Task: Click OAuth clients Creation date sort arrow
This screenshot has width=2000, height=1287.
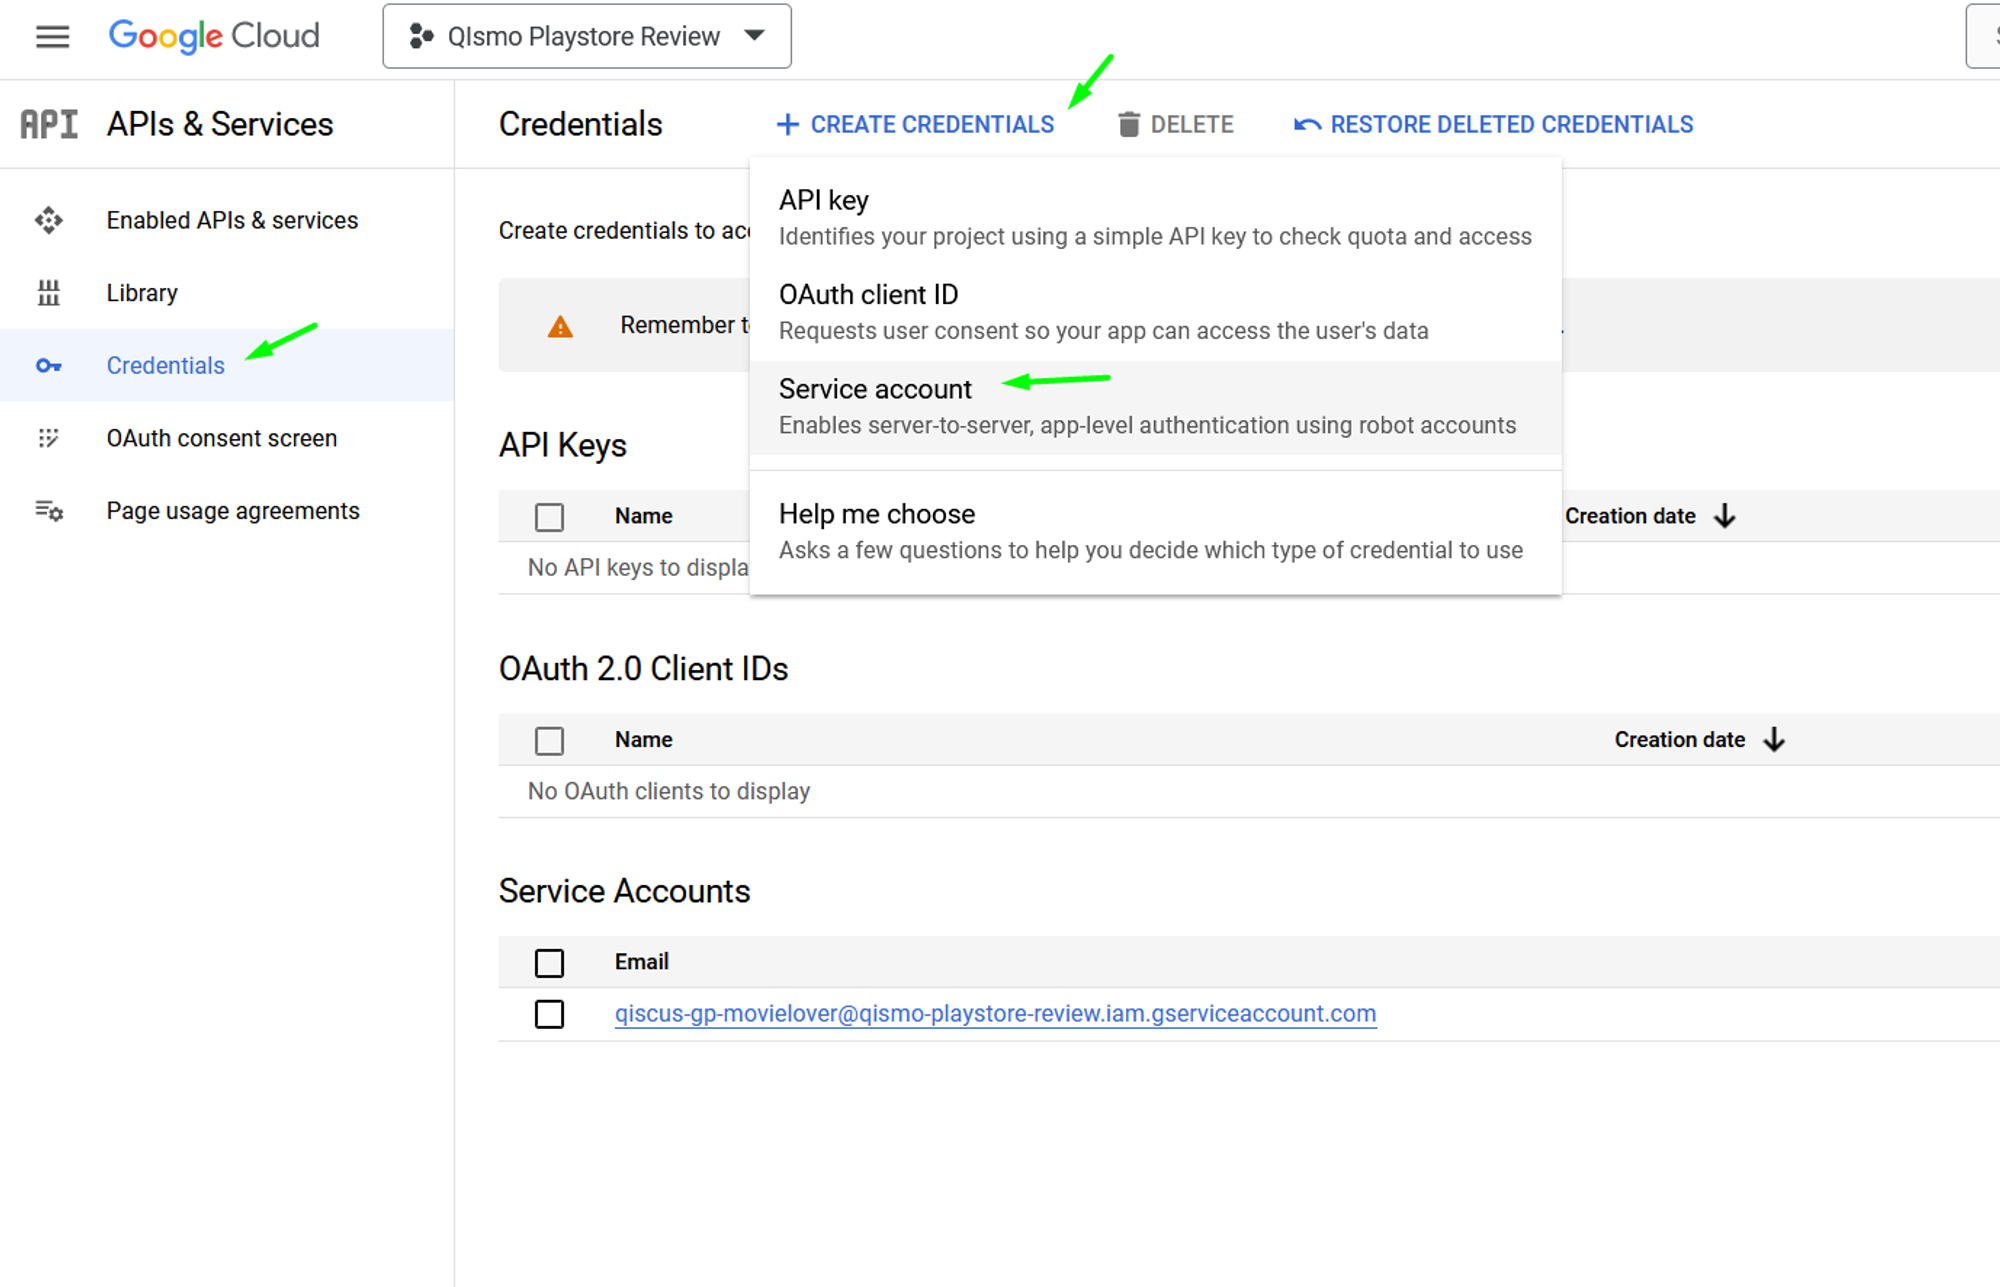Action: point(1774,740)
